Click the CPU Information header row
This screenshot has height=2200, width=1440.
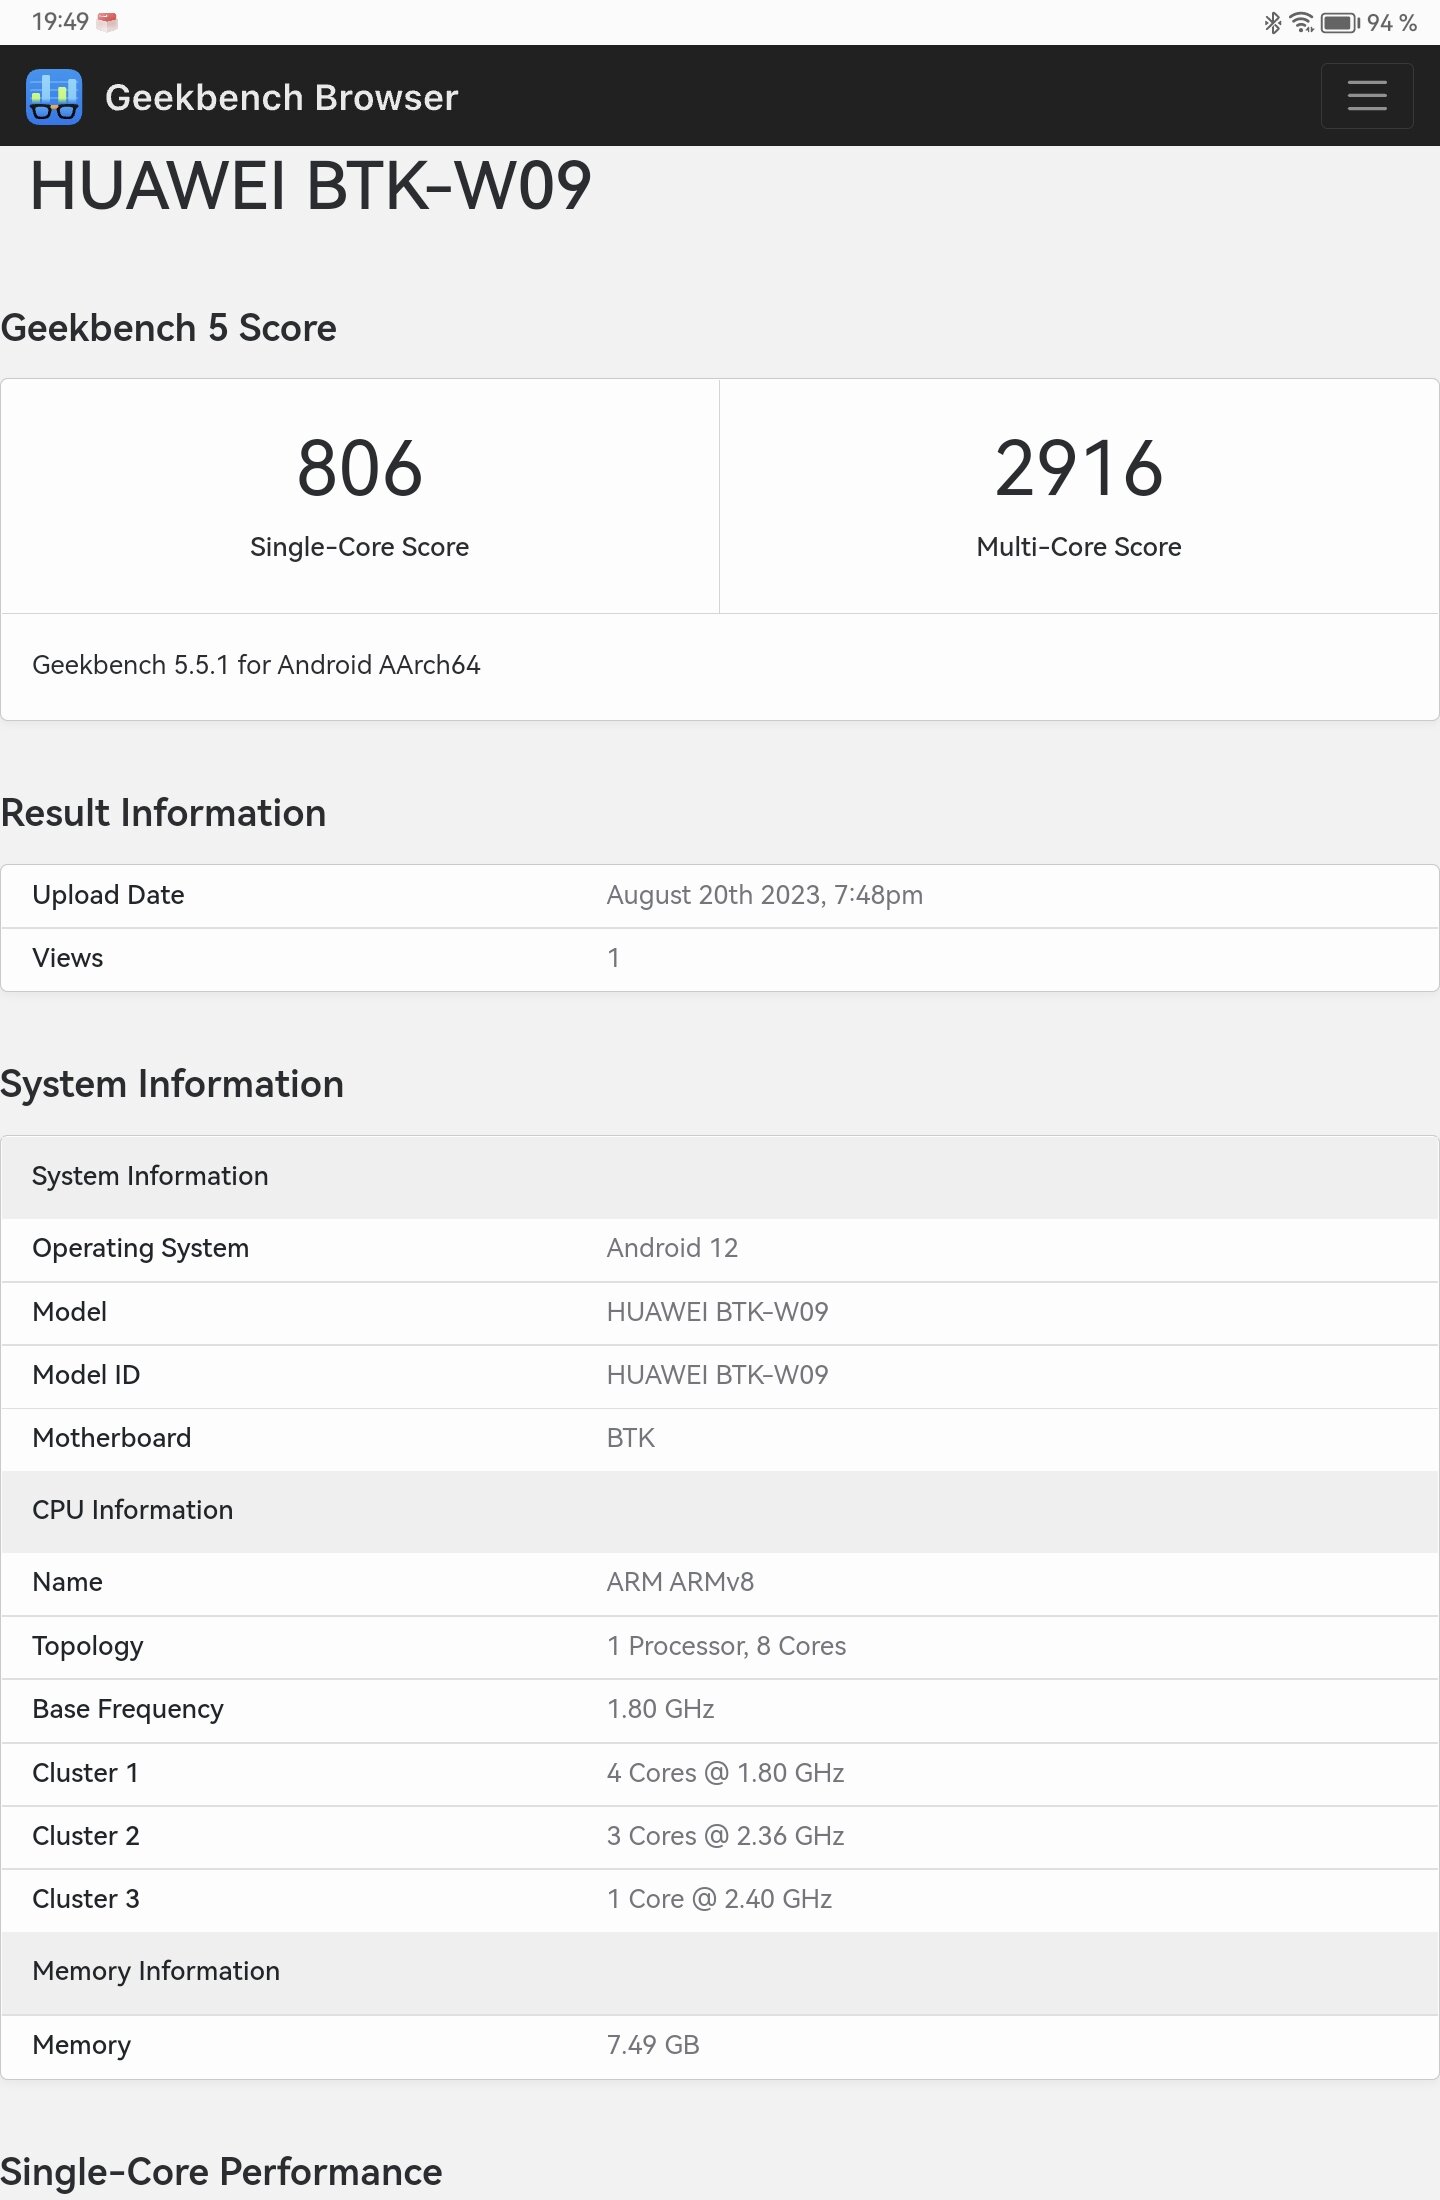tap(720, 1510)
